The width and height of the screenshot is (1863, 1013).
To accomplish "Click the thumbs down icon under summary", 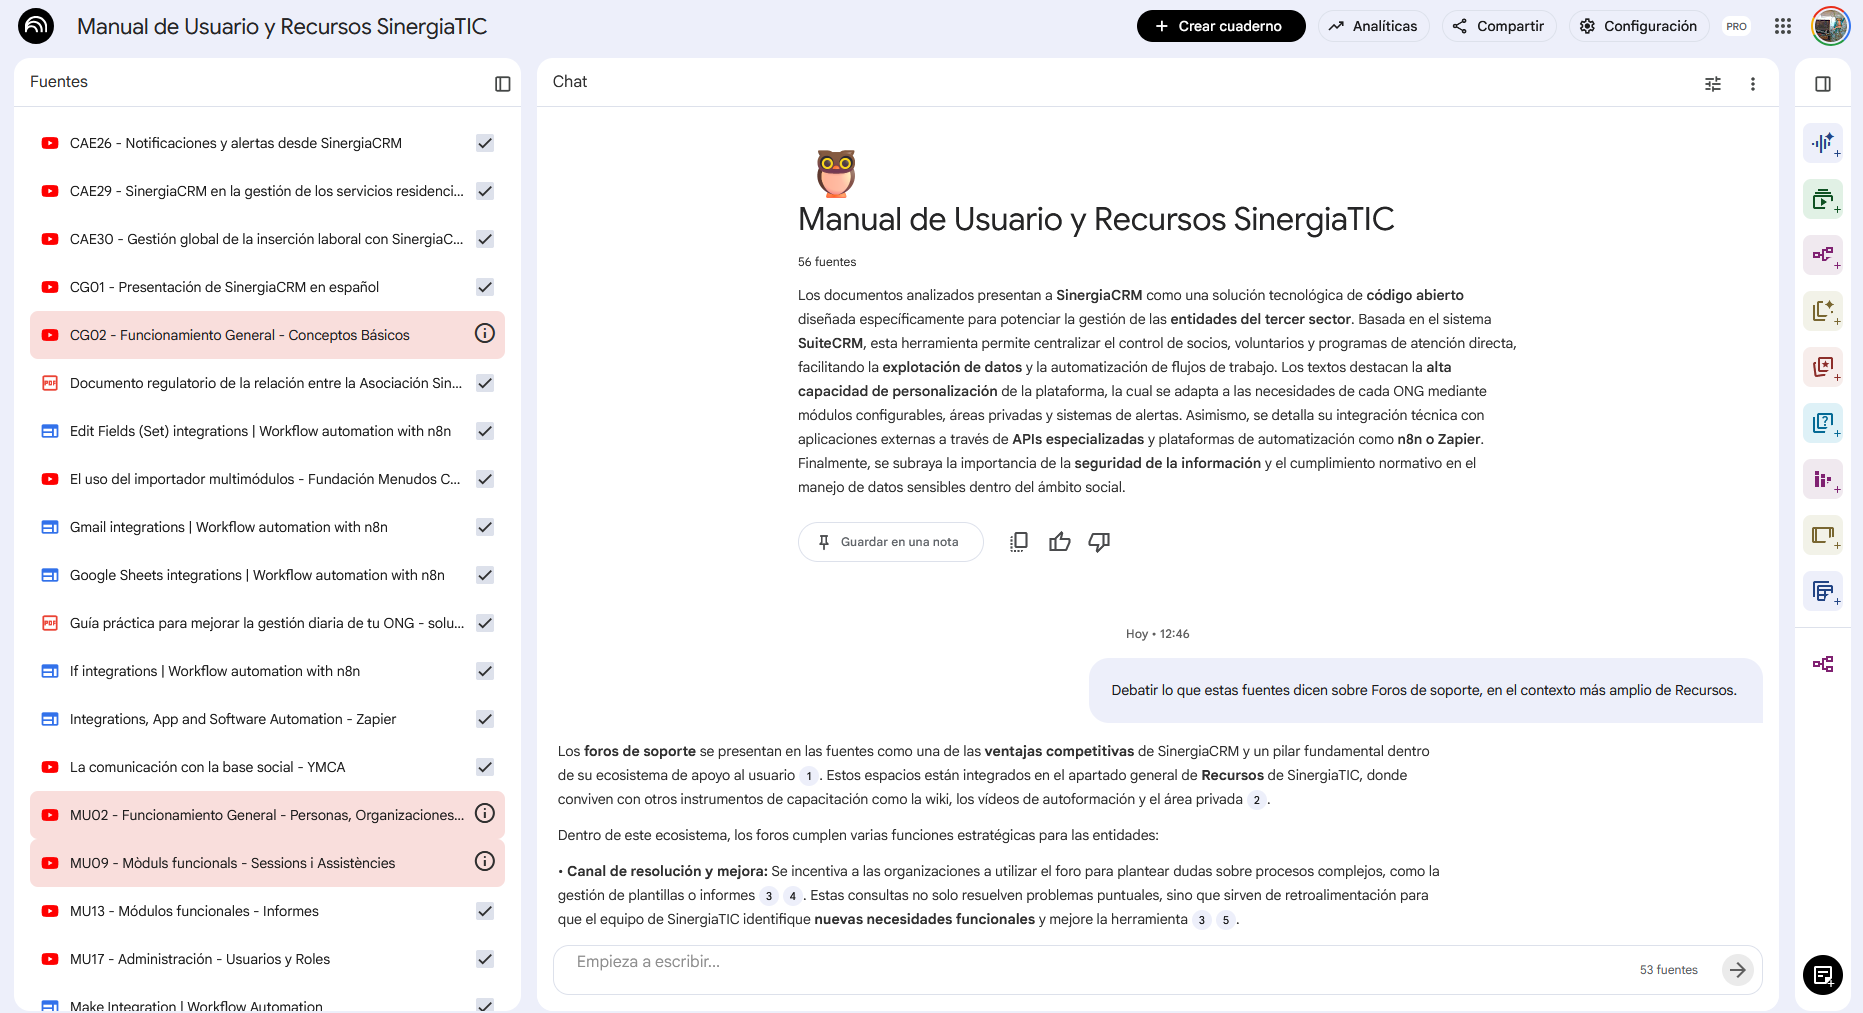I will click(1099, 542).
